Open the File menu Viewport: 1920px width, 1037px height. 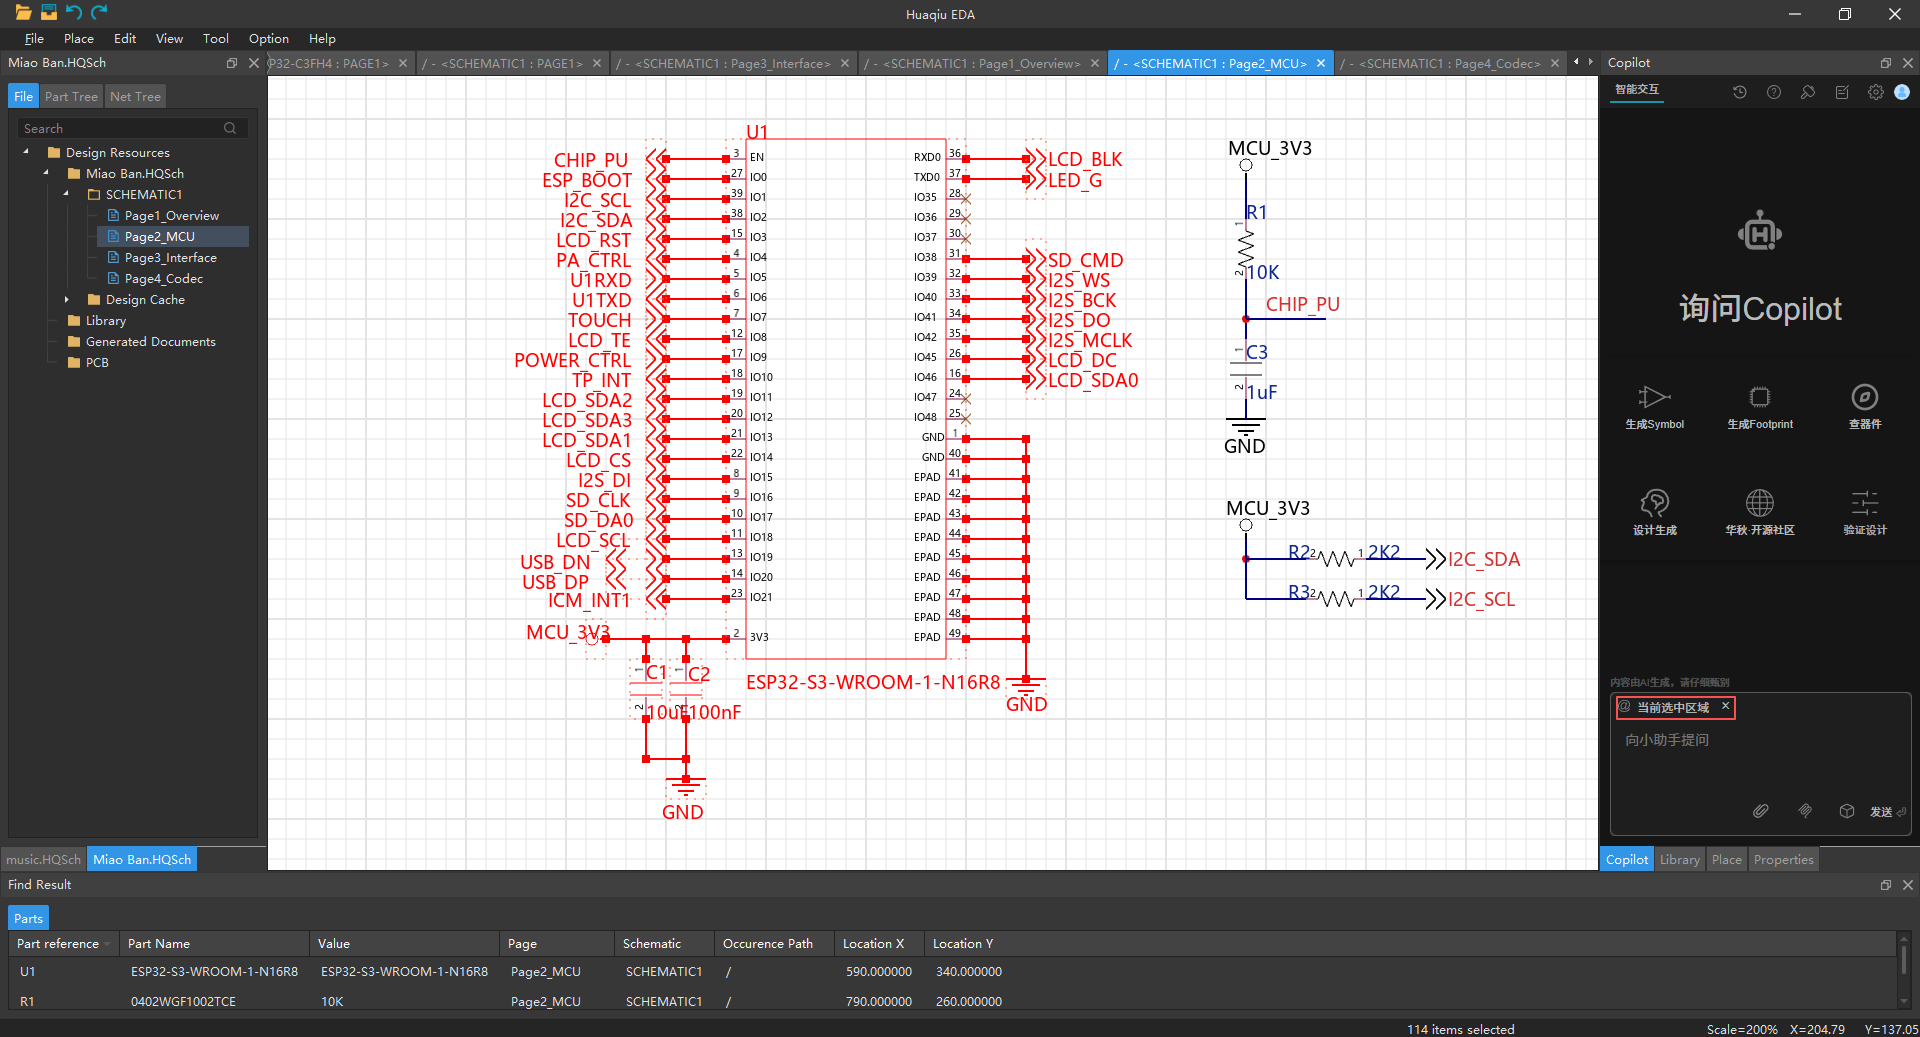34,39
